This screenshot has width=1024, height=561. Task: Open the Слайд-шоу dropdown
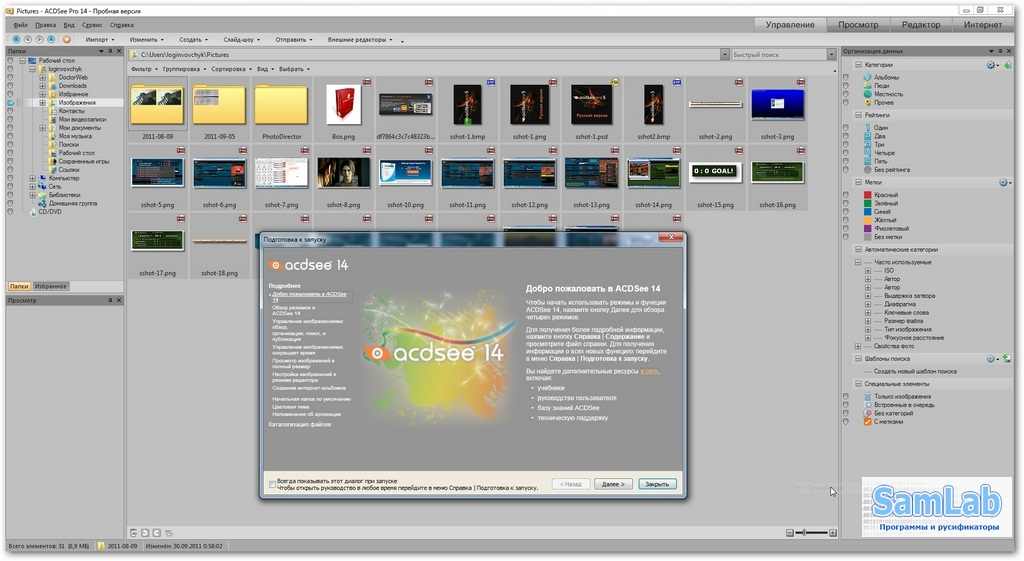[x=241, y=40]
